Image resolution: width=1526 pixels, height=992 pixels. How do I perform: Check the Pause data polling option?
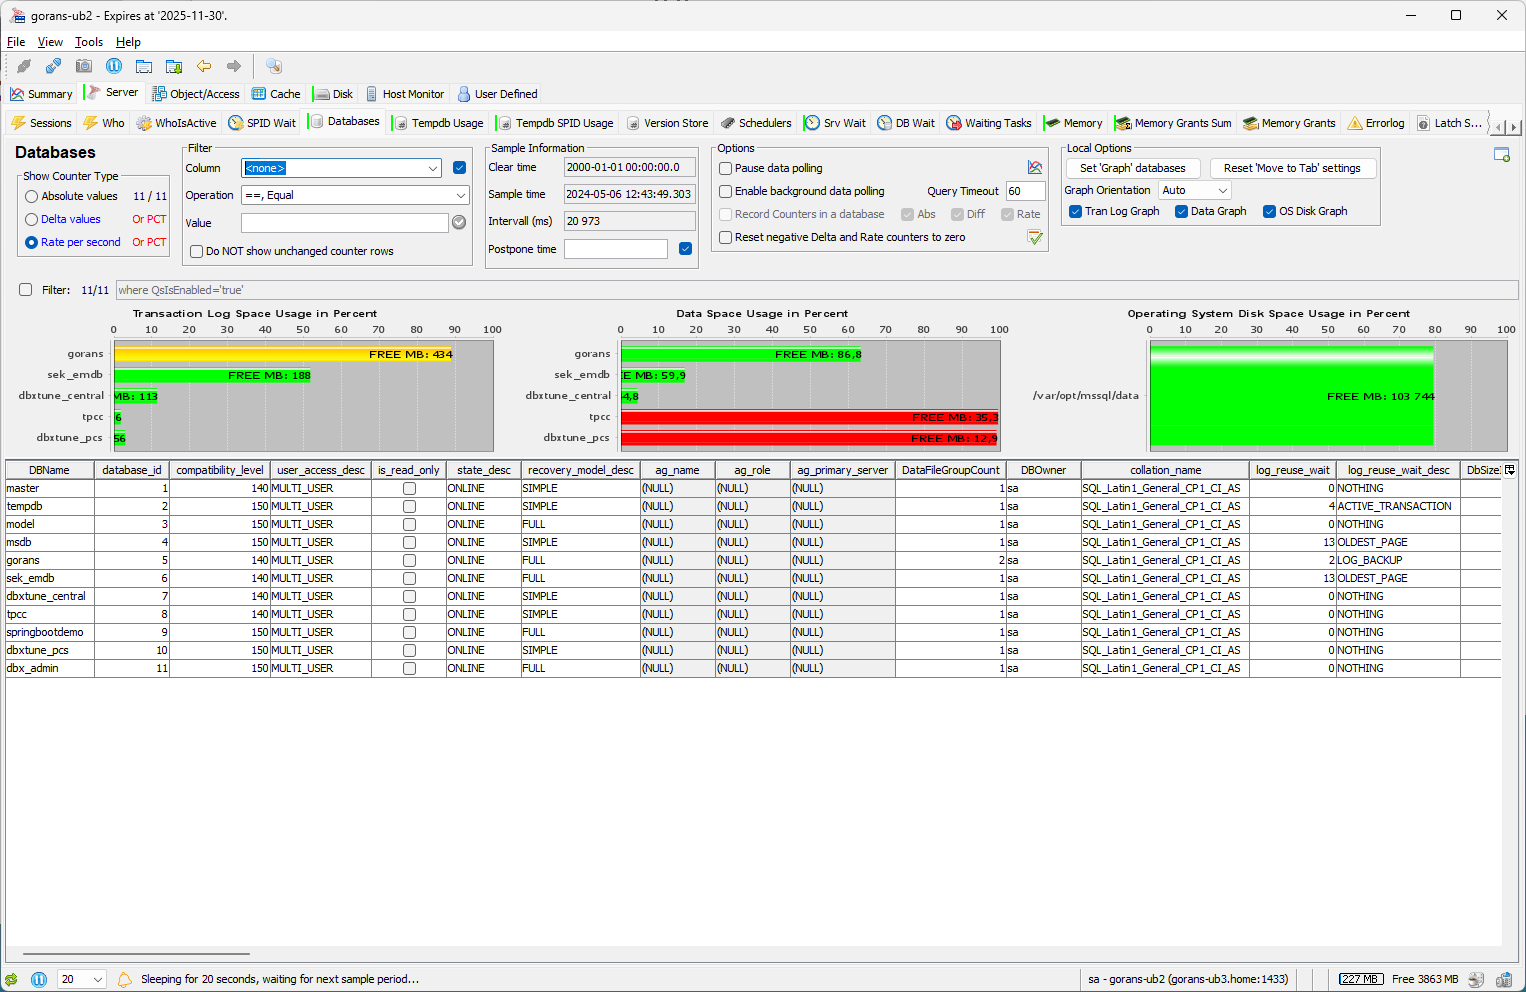726,169
